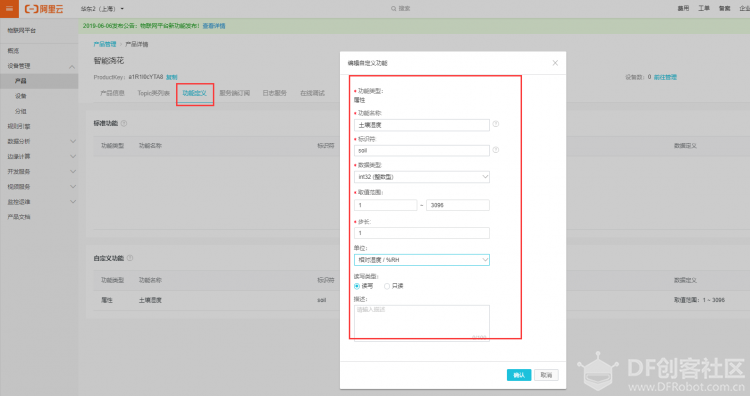This screenshot has height=396, width=750.
Task: Click the top search box
Action: [401, 9]
